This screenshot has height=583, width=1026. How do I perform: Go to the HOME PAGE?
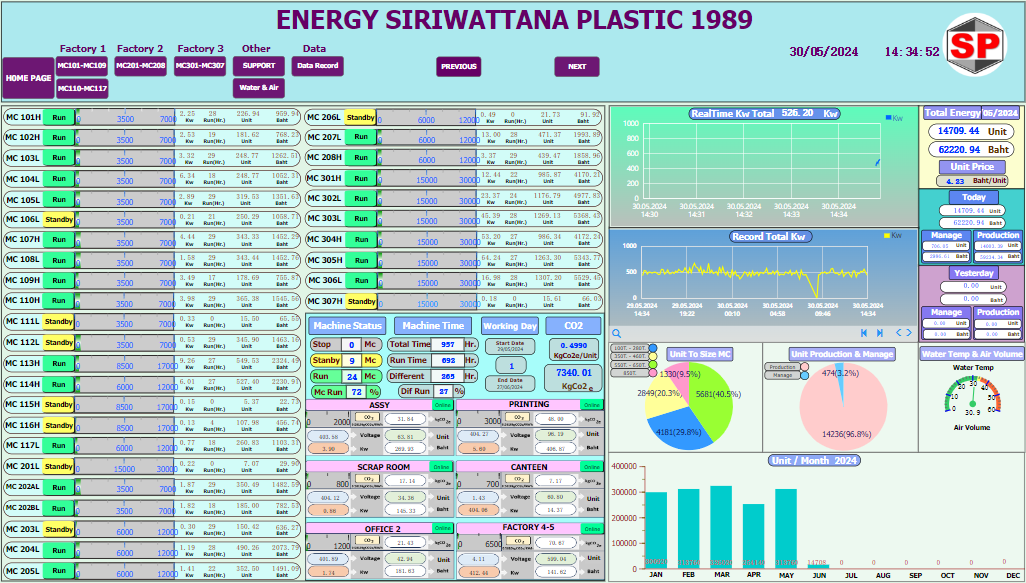tap(28, 78)
